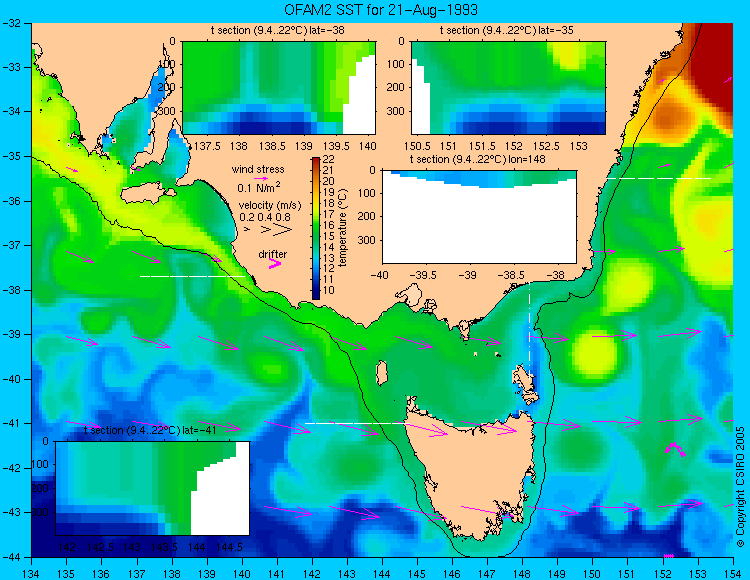The width and height of the screenshot is (750, 580).
Task: Click the vertical temperature color bar
Action: [316, 228]
